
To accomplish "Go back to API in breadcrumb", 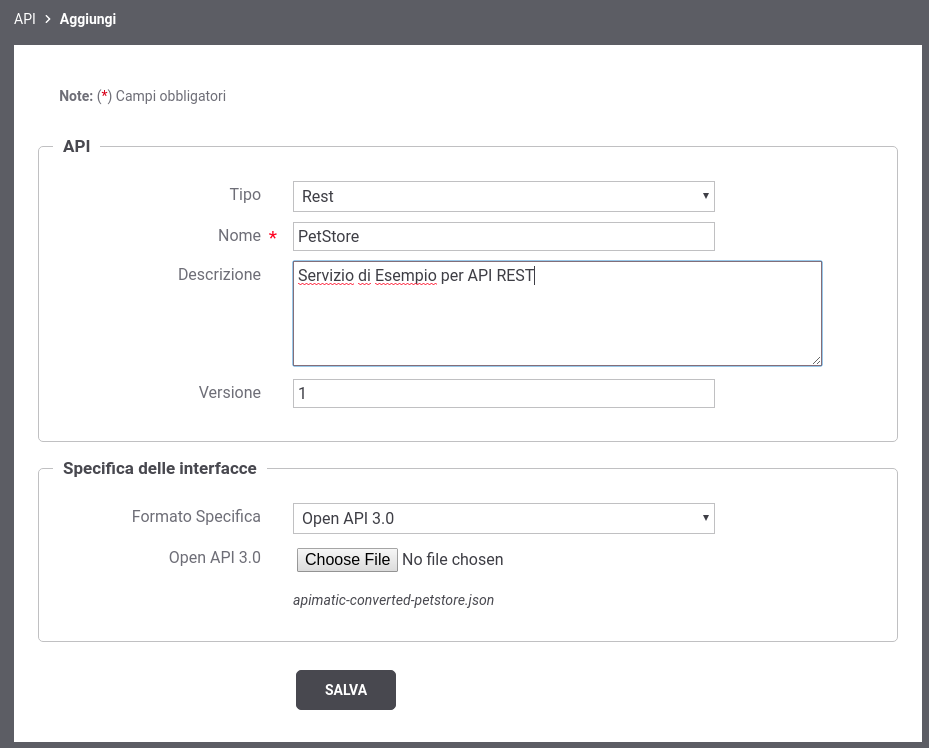I will click(25, 19).
